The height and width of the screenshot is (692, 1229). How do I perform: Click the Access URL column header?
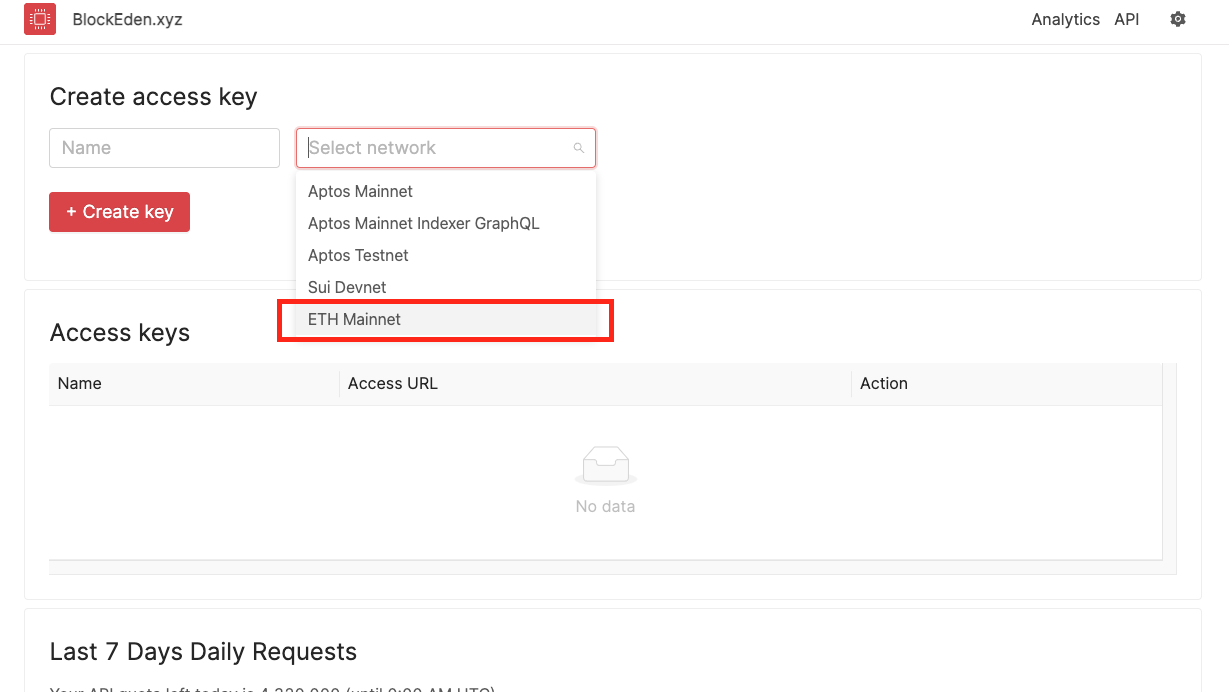pos(393,383)
